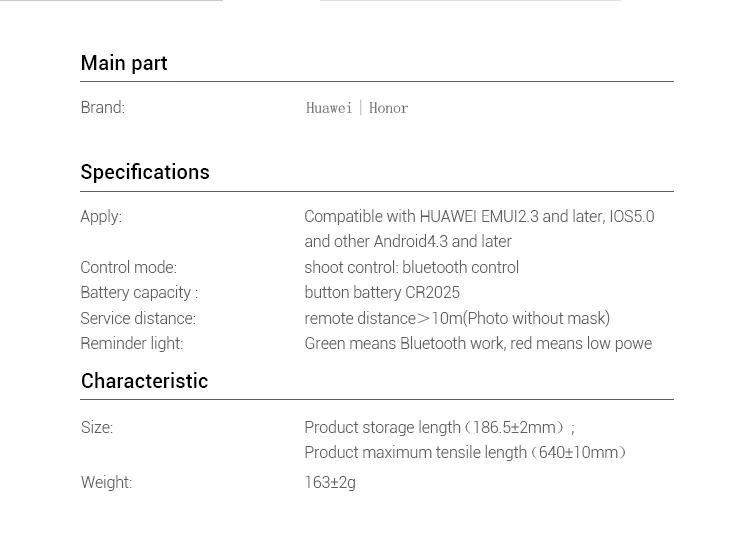
Task: Click the Service distance: label
Action: [x=138, y=318]
